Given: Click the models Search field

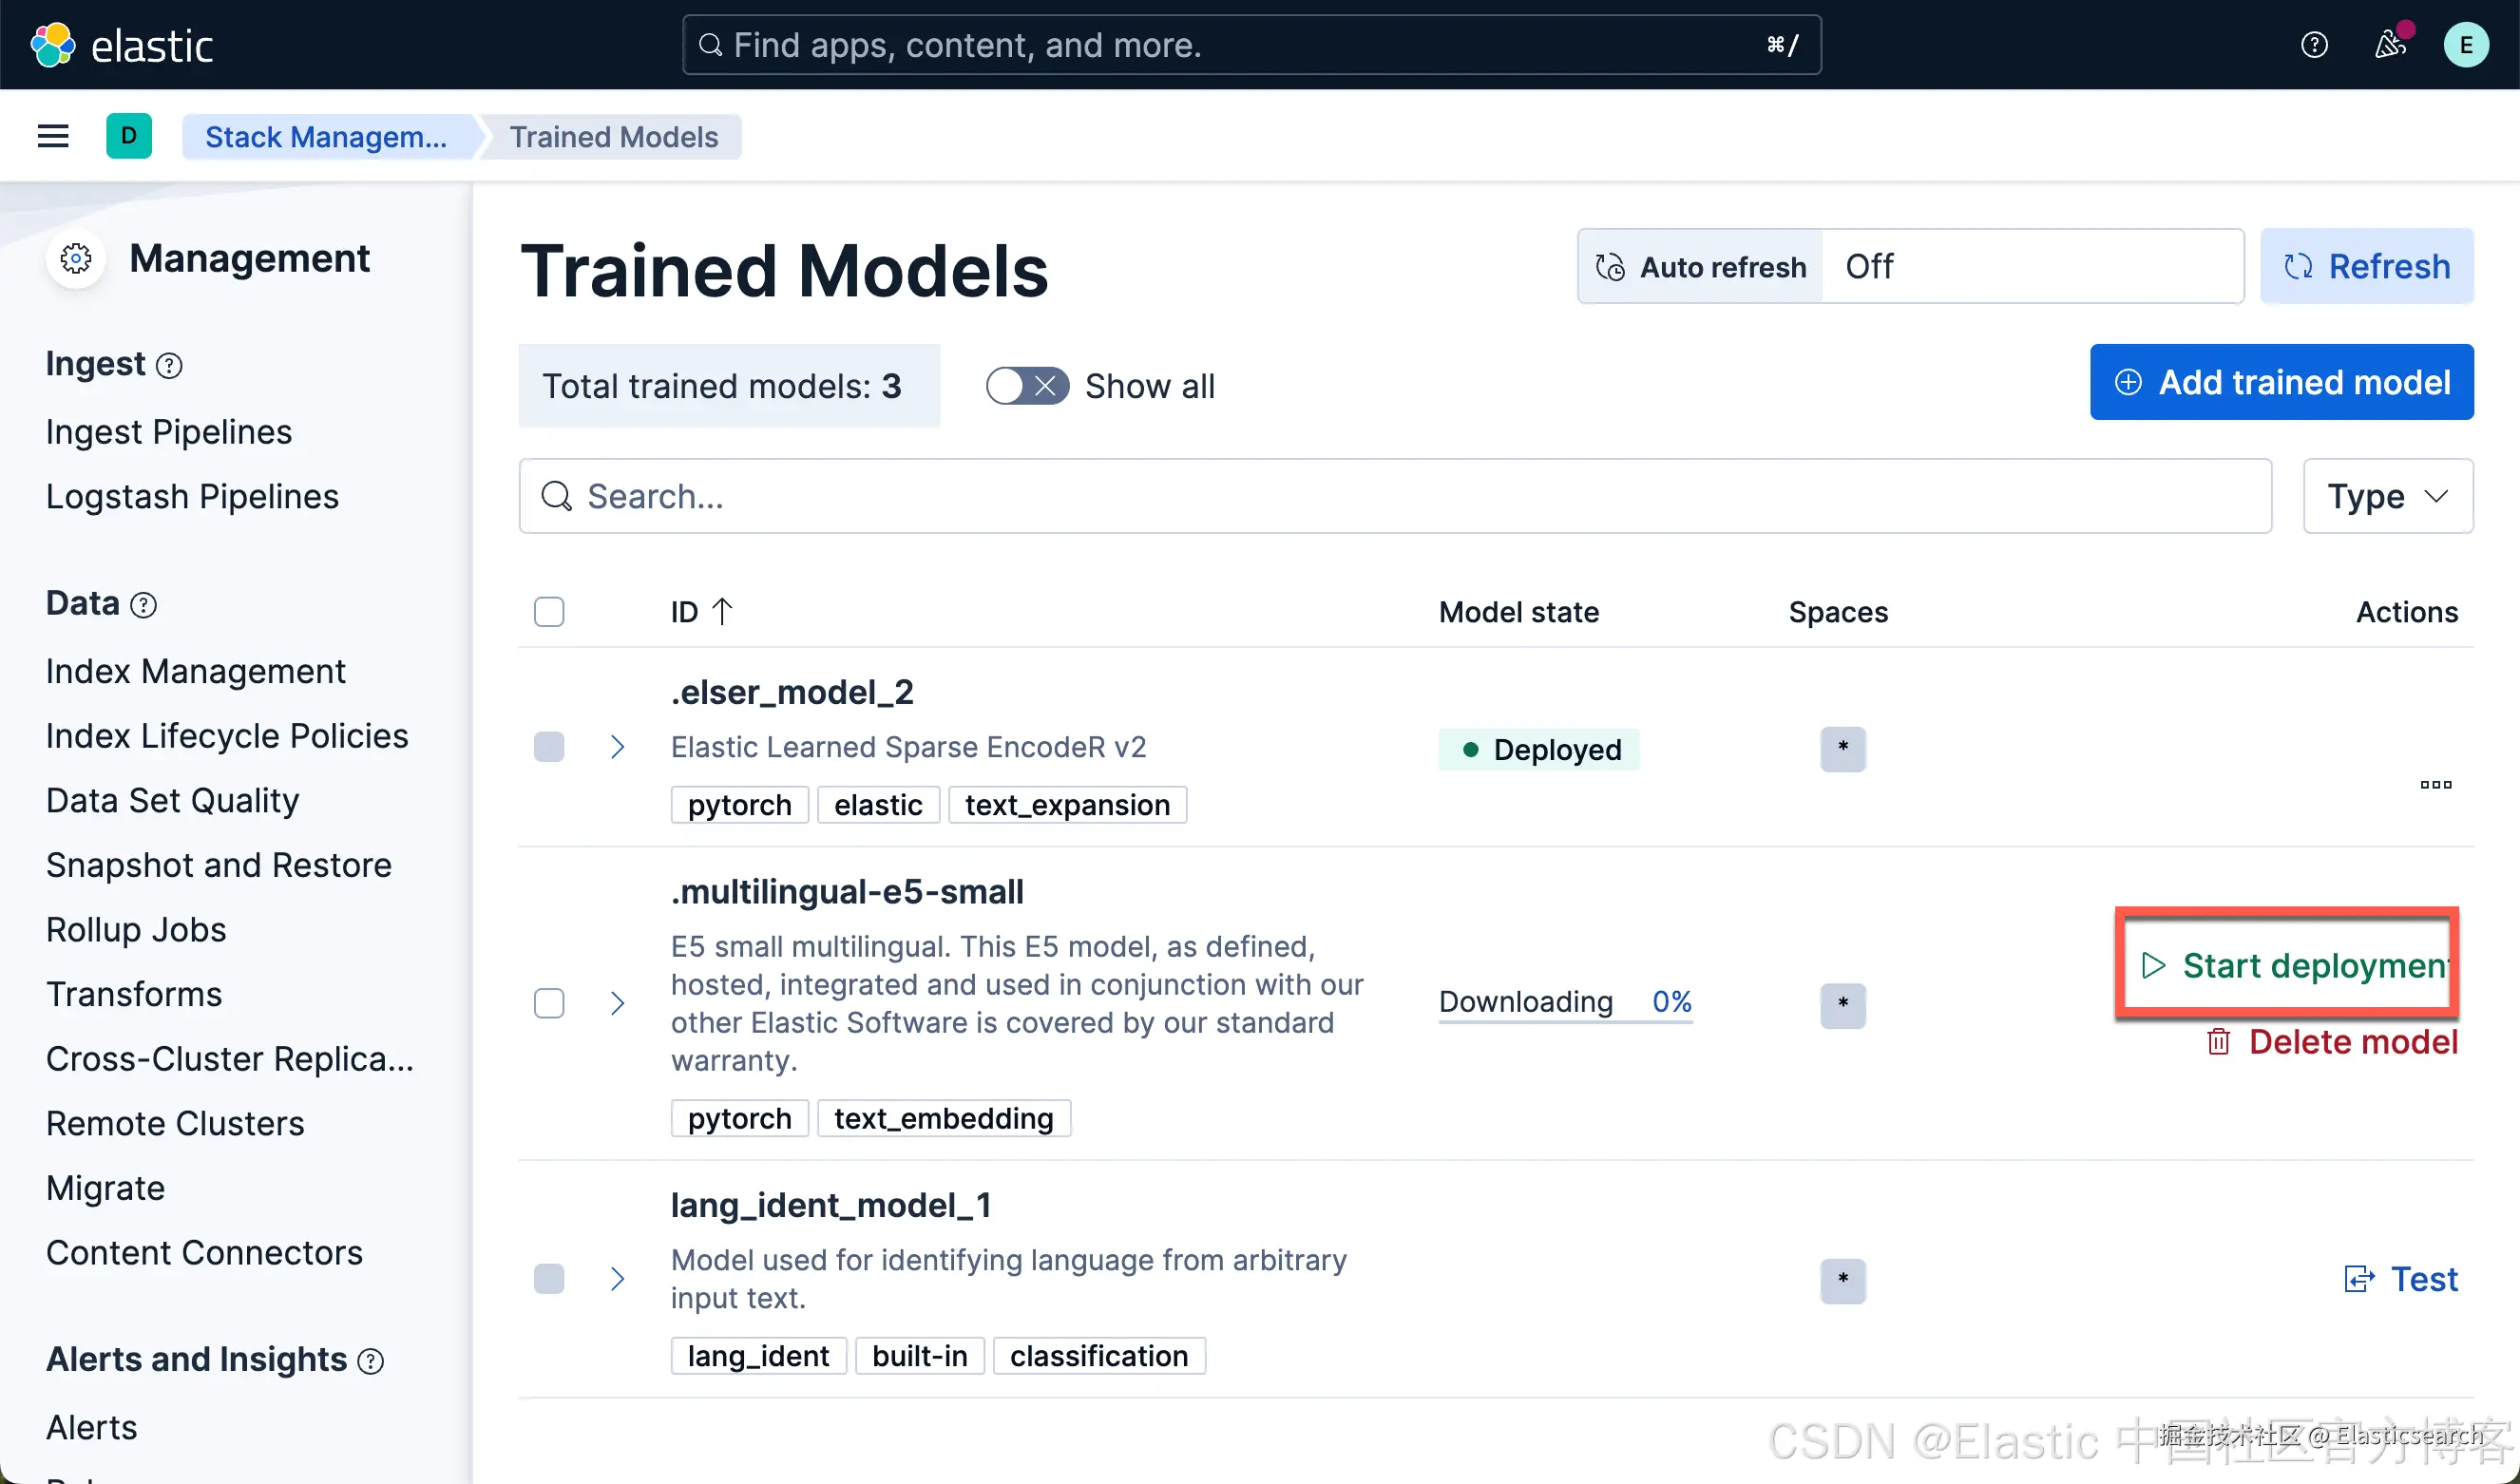Looking at the screenshot, I should (1395, 496).
